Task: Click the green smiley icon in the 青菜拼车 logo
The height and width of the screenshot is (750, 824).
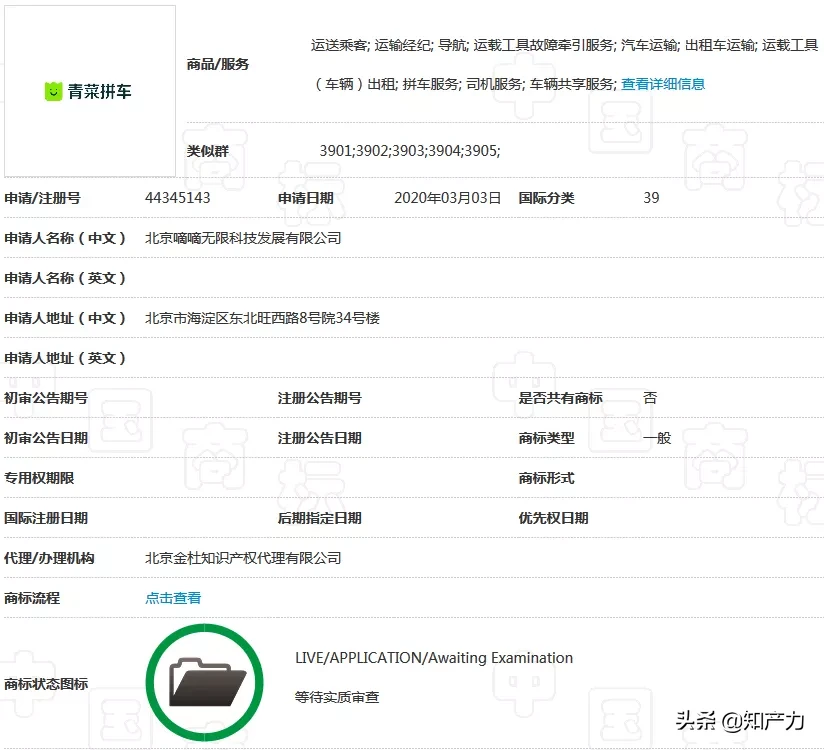Action: 53,91
